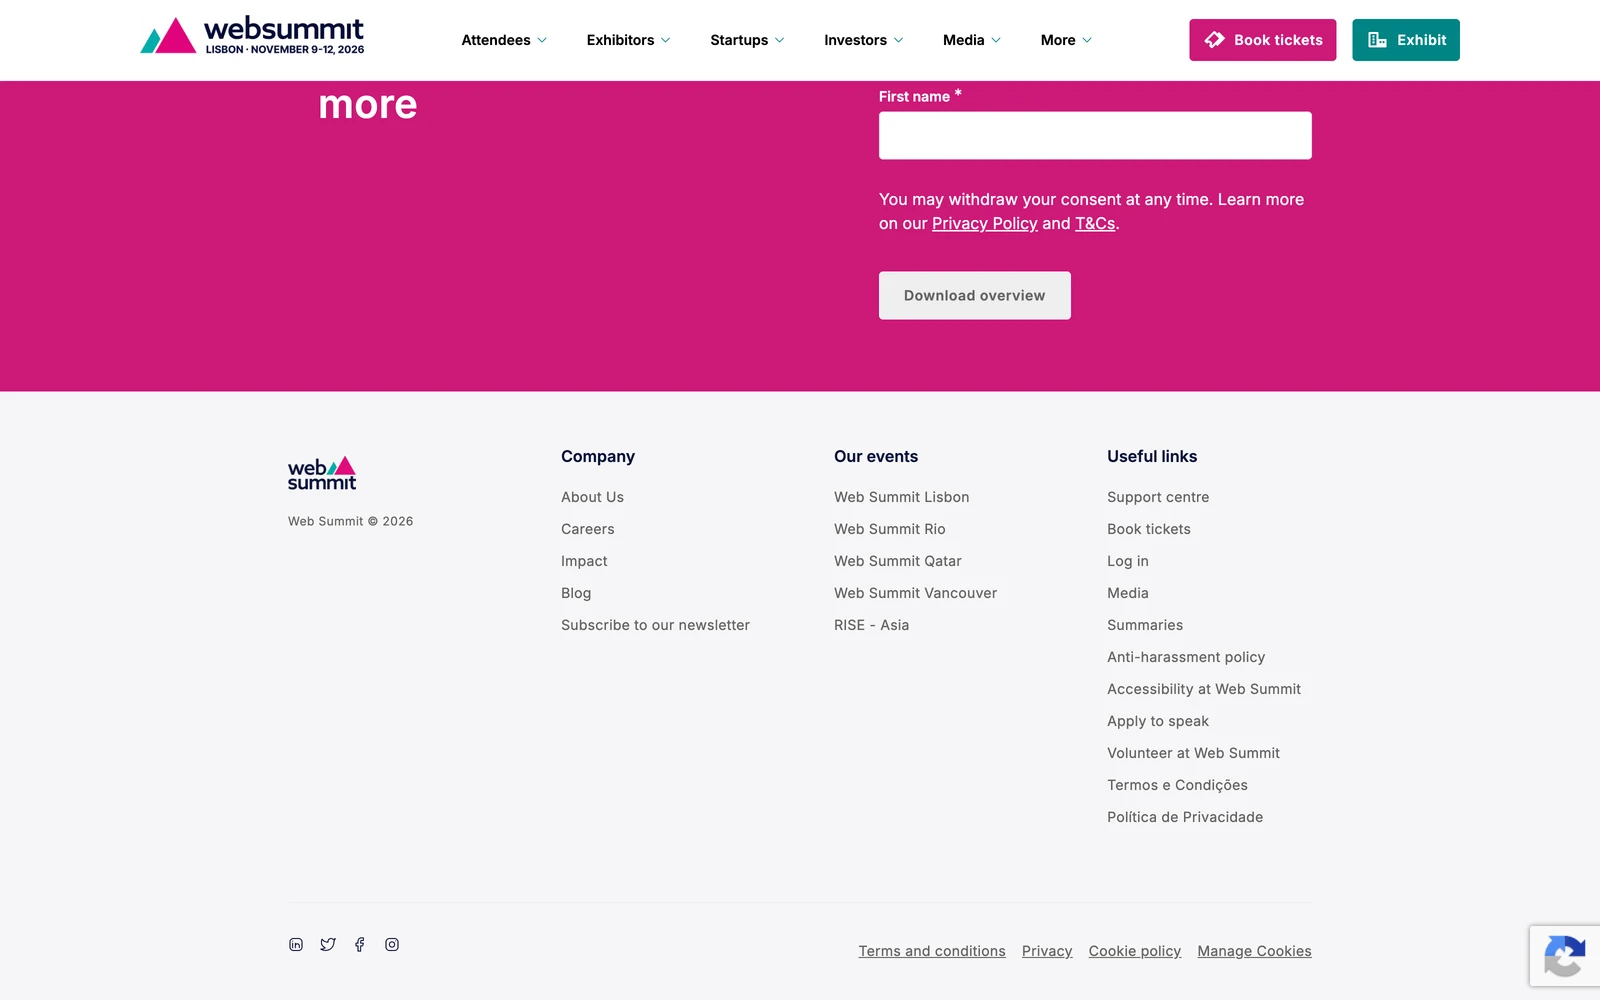Viewport: 1600px width, 1000px height.
Task: Expand the More dropdown menu
Action: [x=1066, y=40]
